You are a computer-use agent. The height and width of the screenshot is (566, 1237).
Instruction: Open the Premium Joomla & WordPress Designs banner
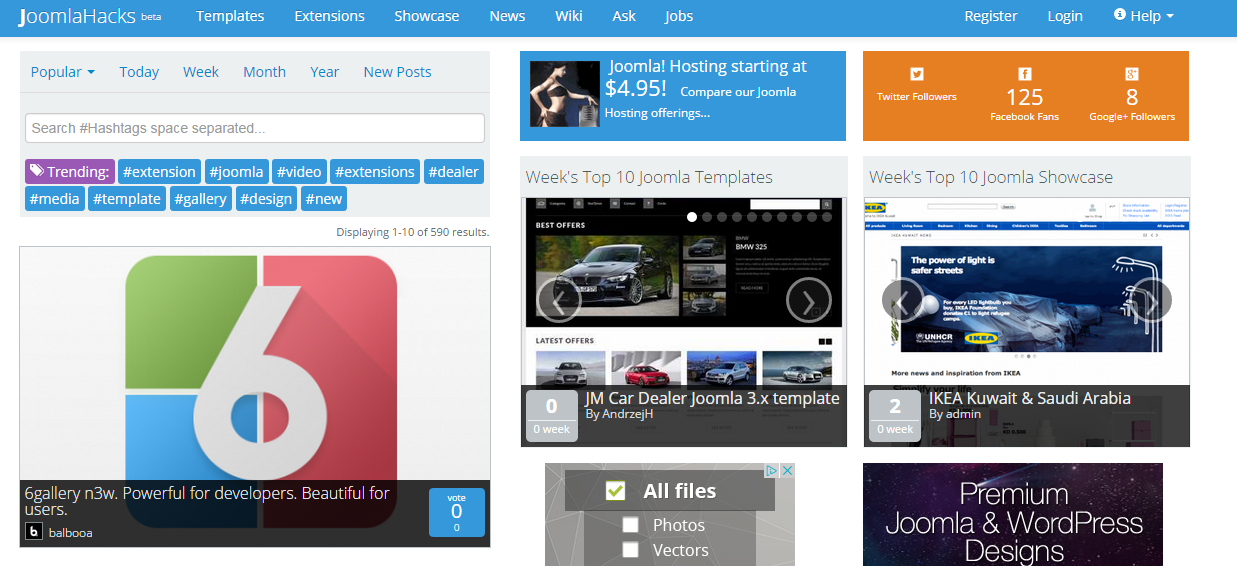click(x=1013, y=514)
